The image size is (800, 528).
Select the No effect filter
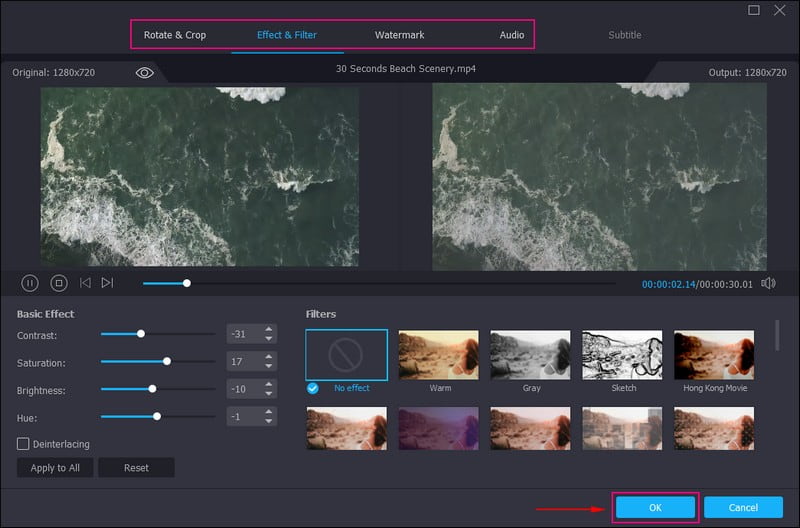tap(346, 355)
